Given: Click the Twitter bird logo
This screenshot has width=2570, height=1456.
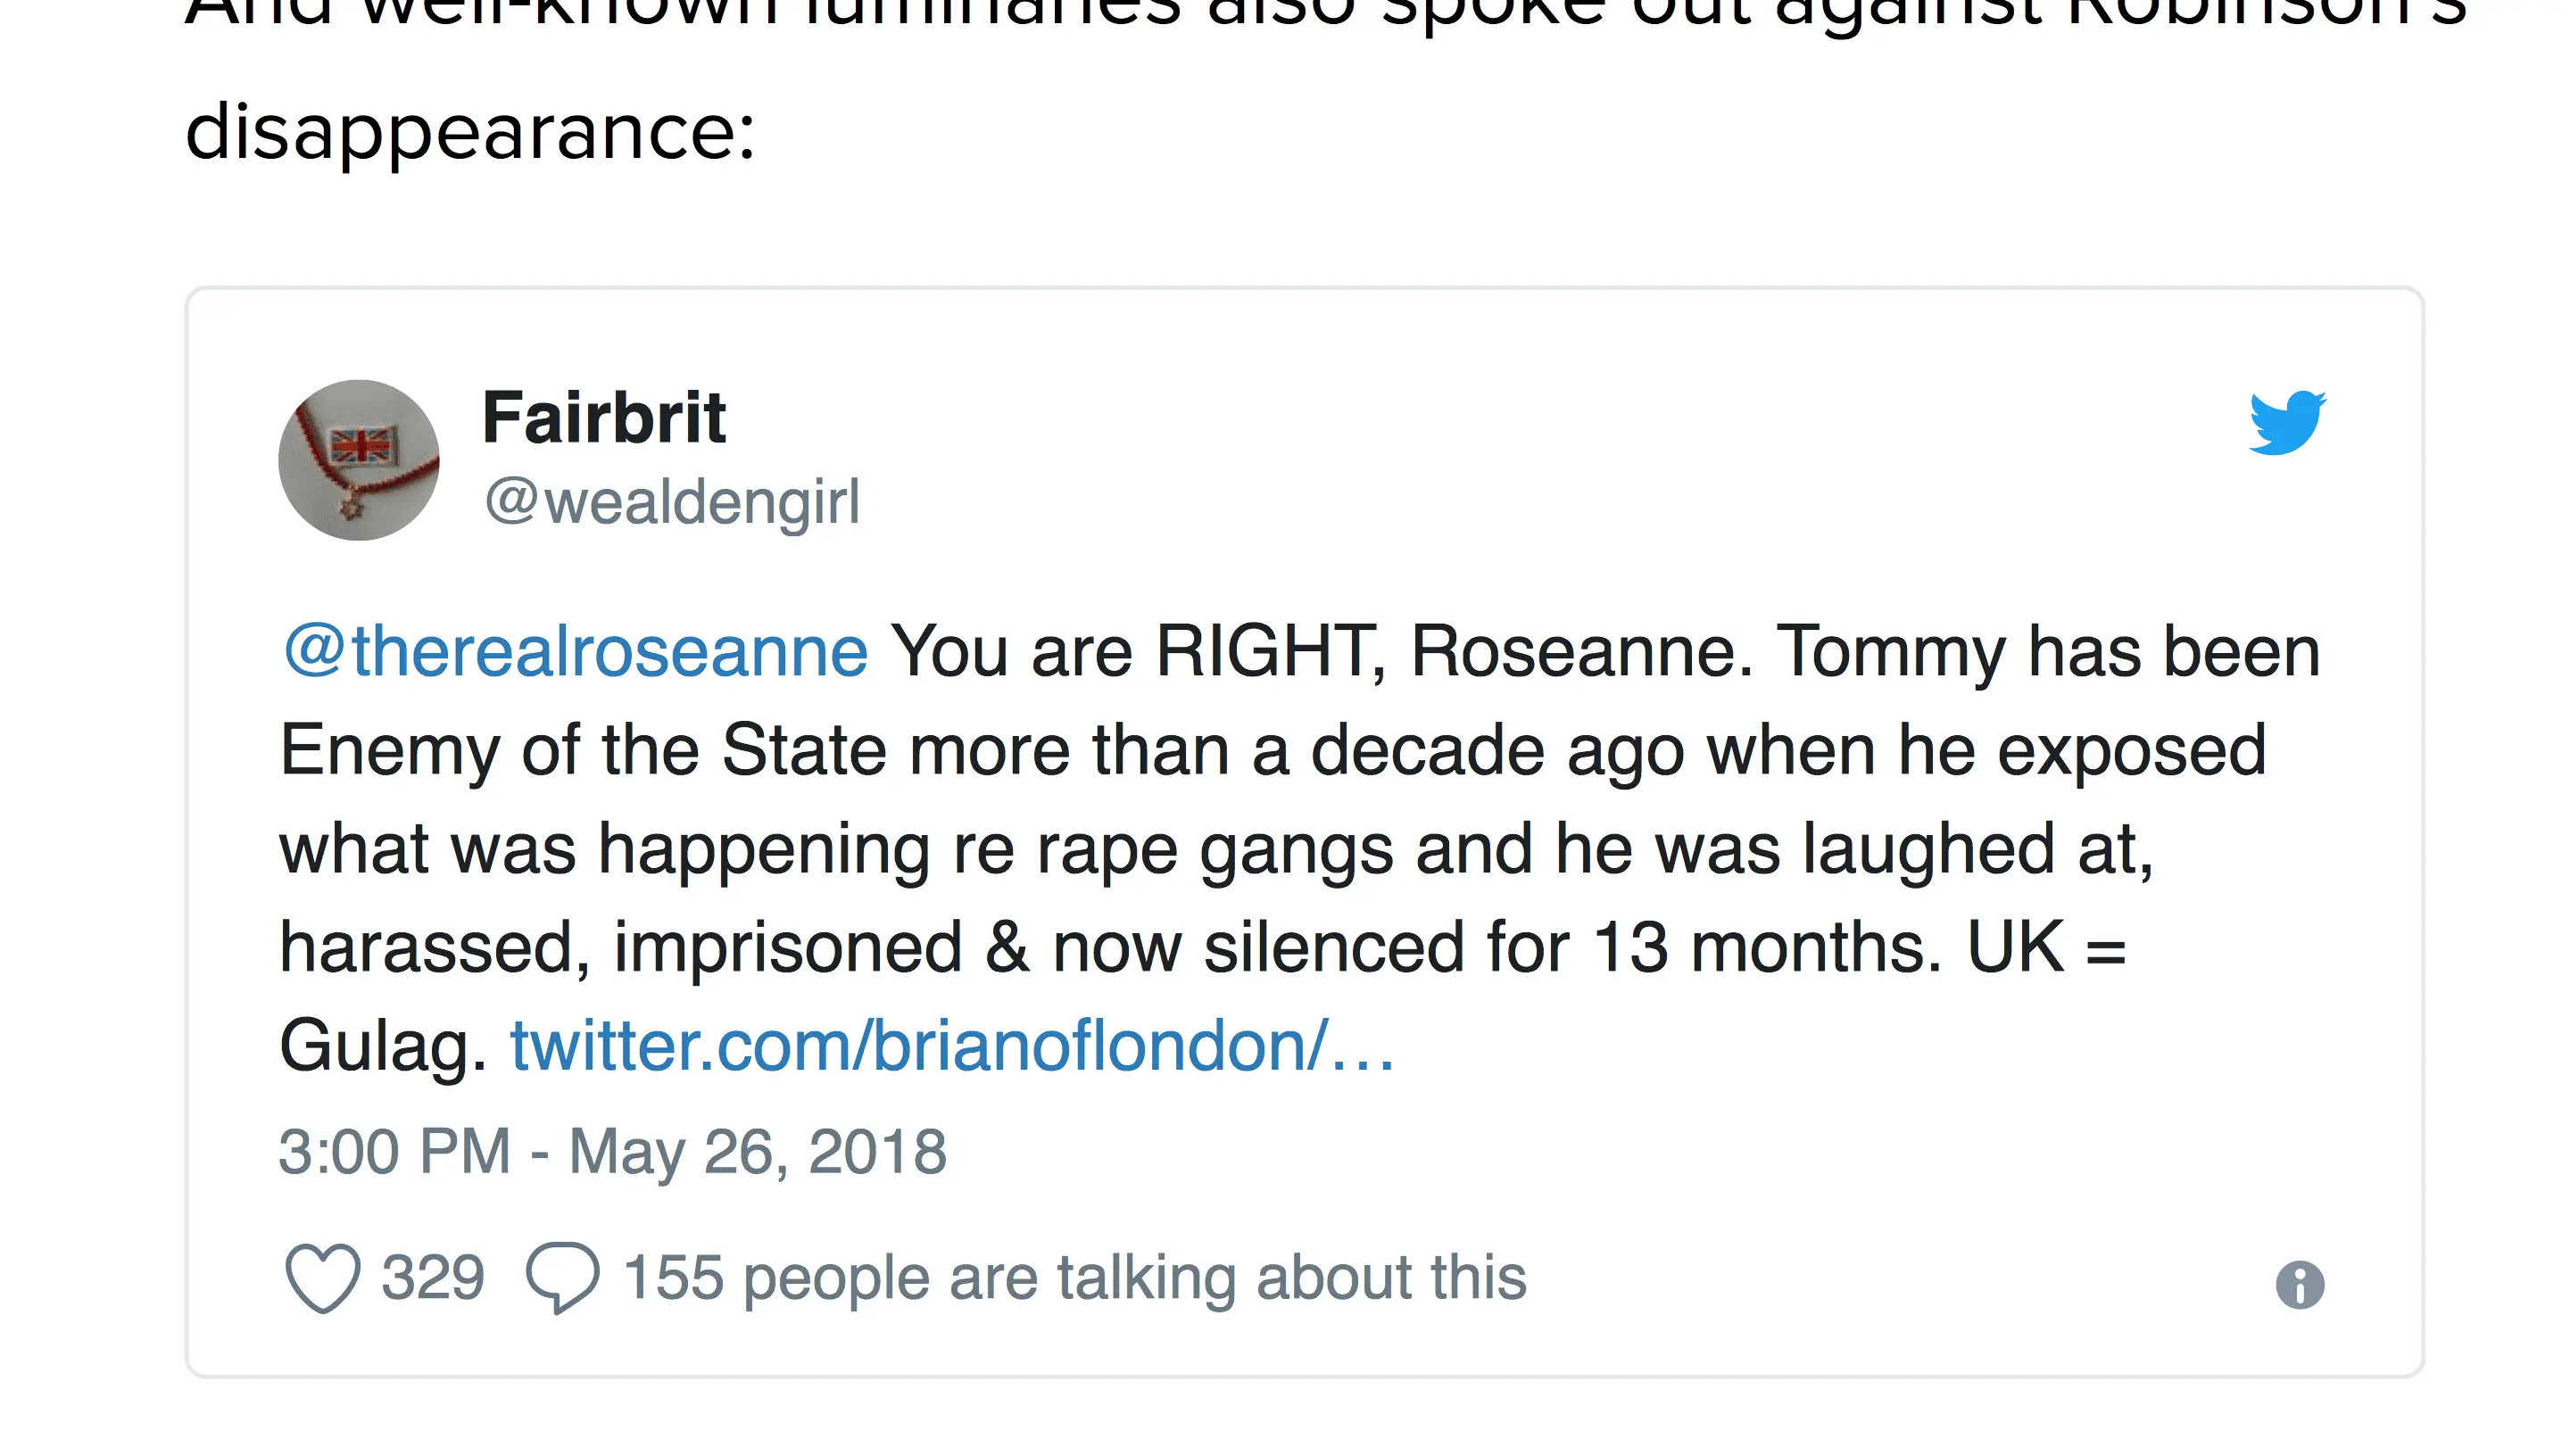Looking at the screenshot, I should [x=2286, y=422].
